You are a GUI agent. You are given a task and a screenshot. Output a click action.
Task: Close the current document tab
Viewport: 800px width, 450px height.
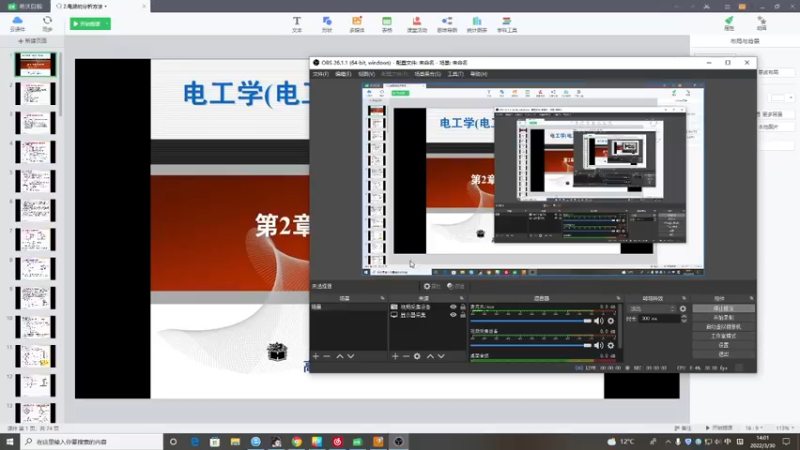click(144, 6)
